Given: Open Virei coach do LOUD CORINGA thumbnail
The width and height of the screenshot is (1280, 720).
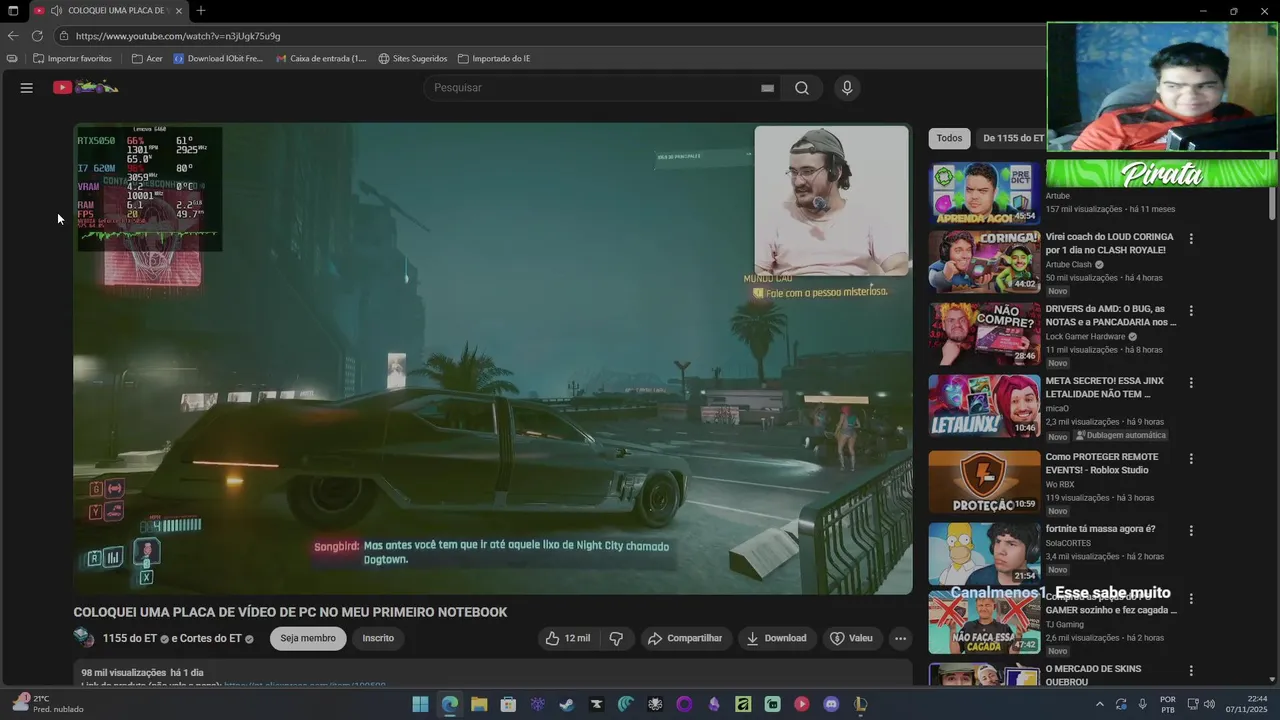Looking at the screenshot, I should pyautogui.click(x=984, y=262).
